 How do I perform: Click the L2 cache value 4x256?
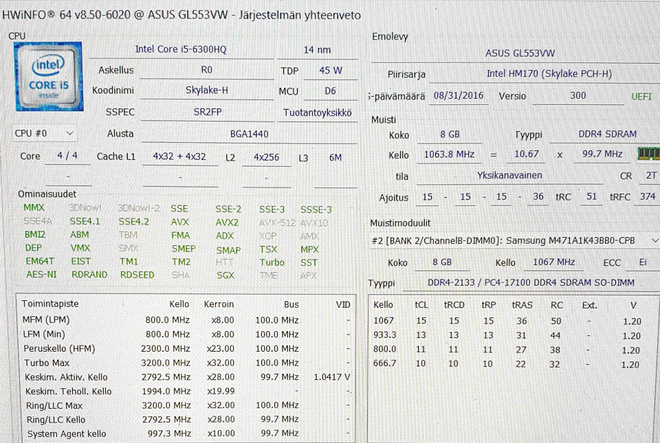pyautogui.click(x=266, y=157)
